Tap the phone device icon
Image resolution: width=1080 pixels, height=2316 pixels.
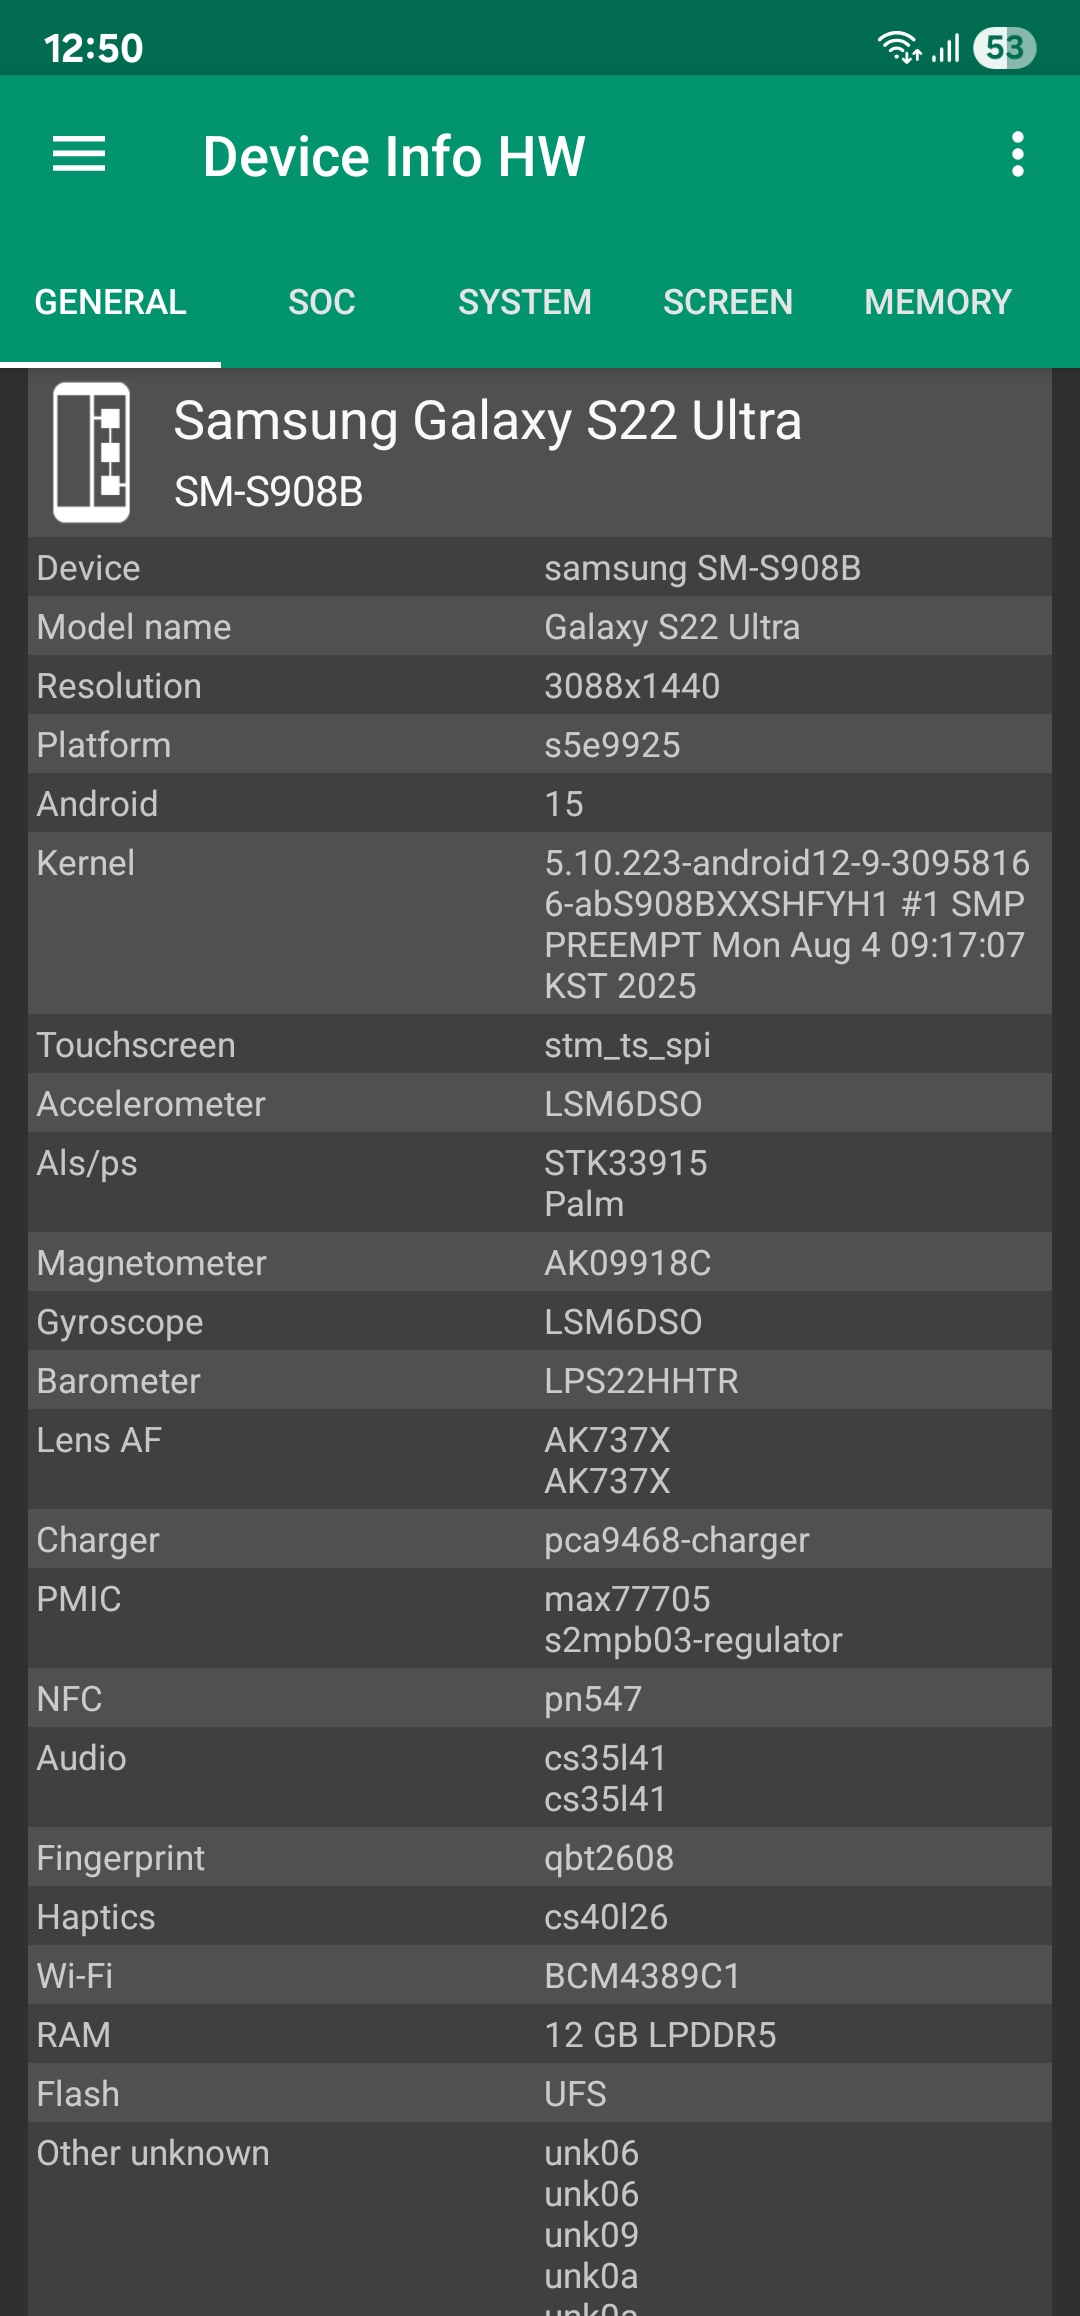91,452
